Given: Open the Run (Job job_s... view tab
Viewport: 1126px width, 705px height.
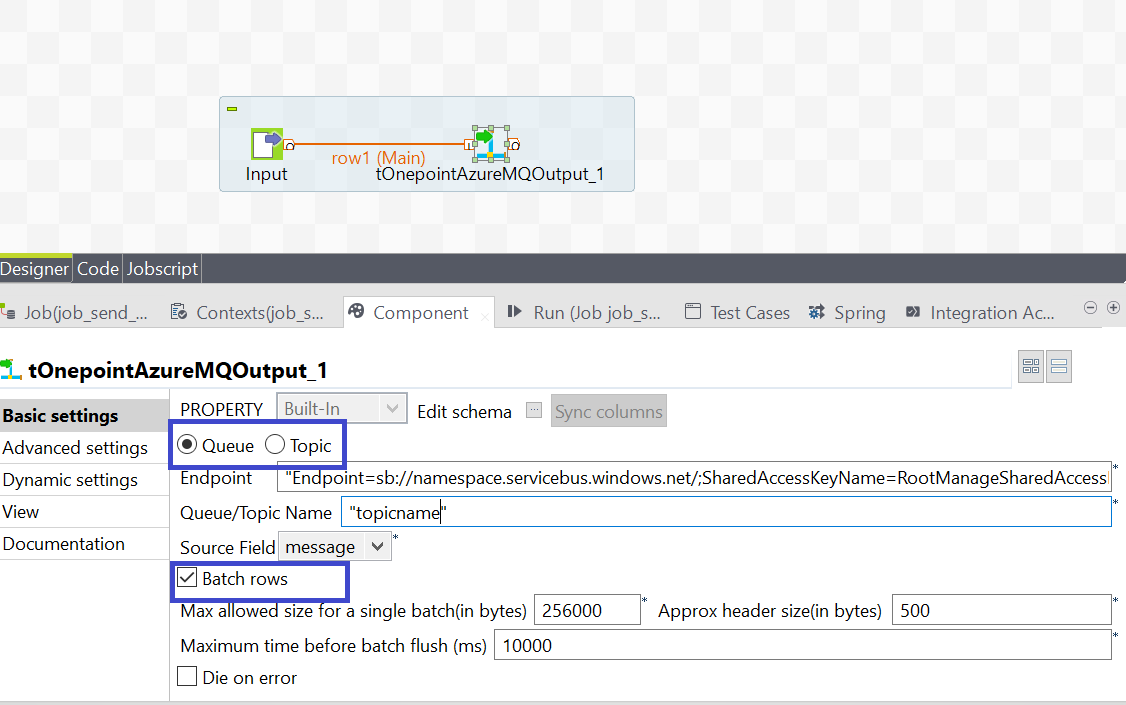Looking at the screenshot, I should (x=584, y=313).
